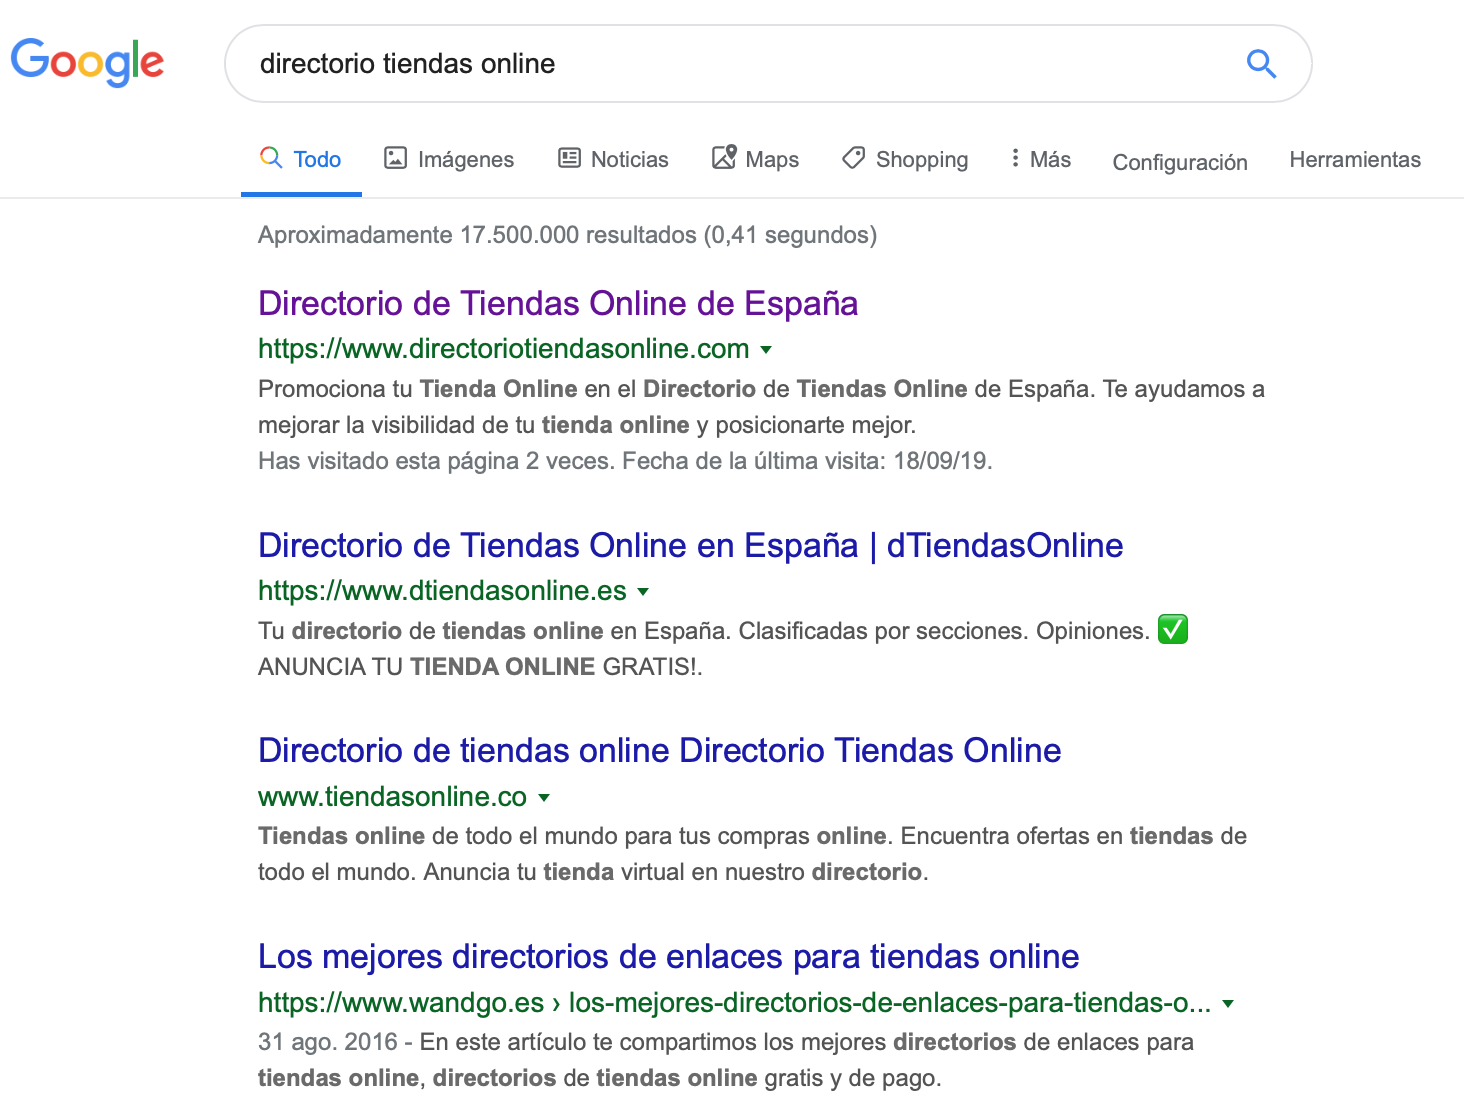
Task: Open dropdown arrow next to www.tiendasonline.co
Action: (544, 798)
